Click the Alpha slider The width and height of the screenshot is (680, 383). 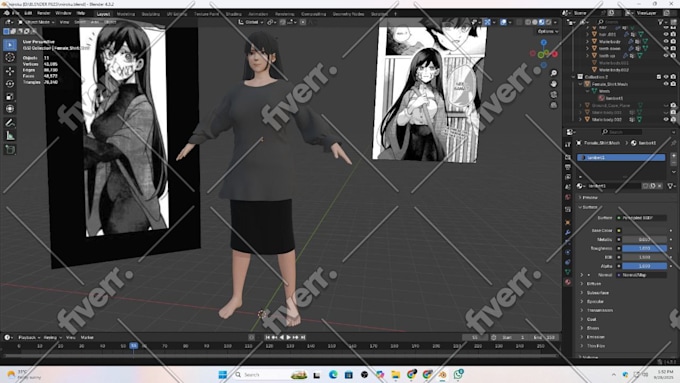645,266
